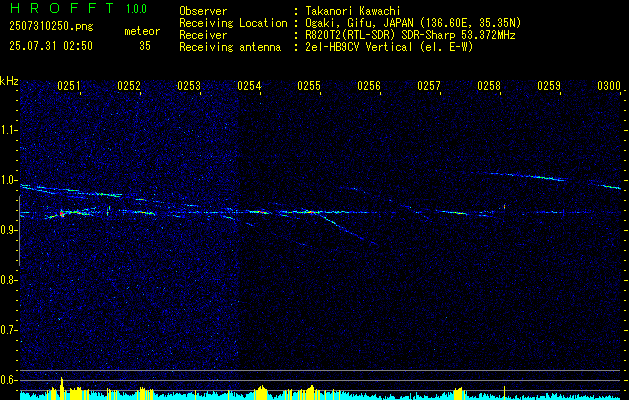Select the filename 2507310250.png
The image size is (629, 400).
coord(51,27)
